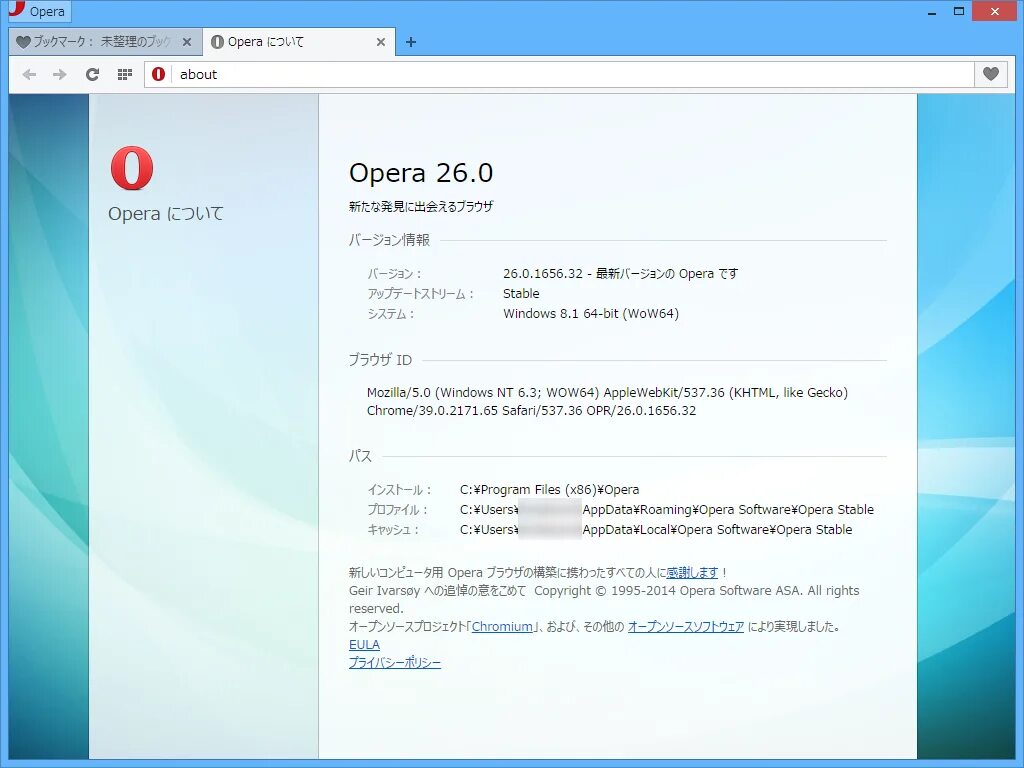Bookmark this page with the heart icon

[991, 74]
